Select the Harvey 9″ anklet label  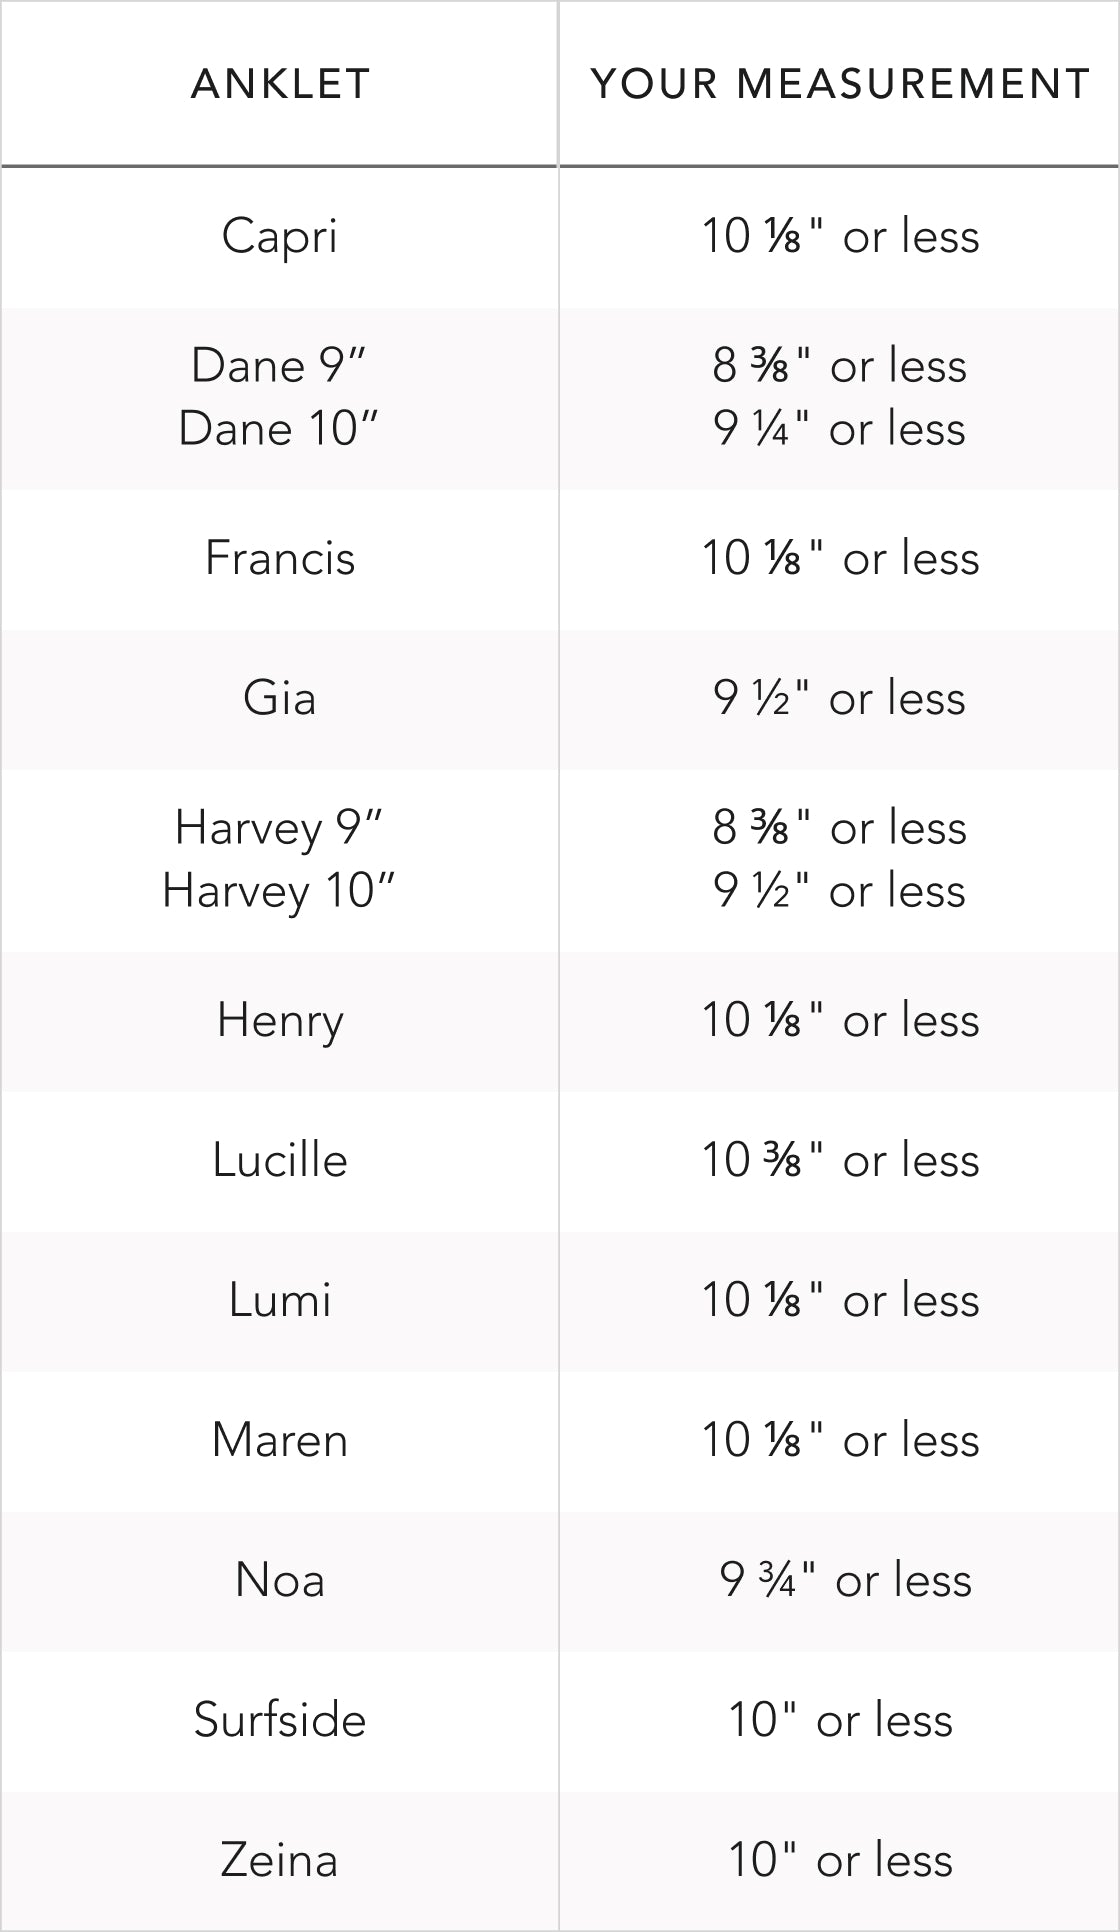280,828
